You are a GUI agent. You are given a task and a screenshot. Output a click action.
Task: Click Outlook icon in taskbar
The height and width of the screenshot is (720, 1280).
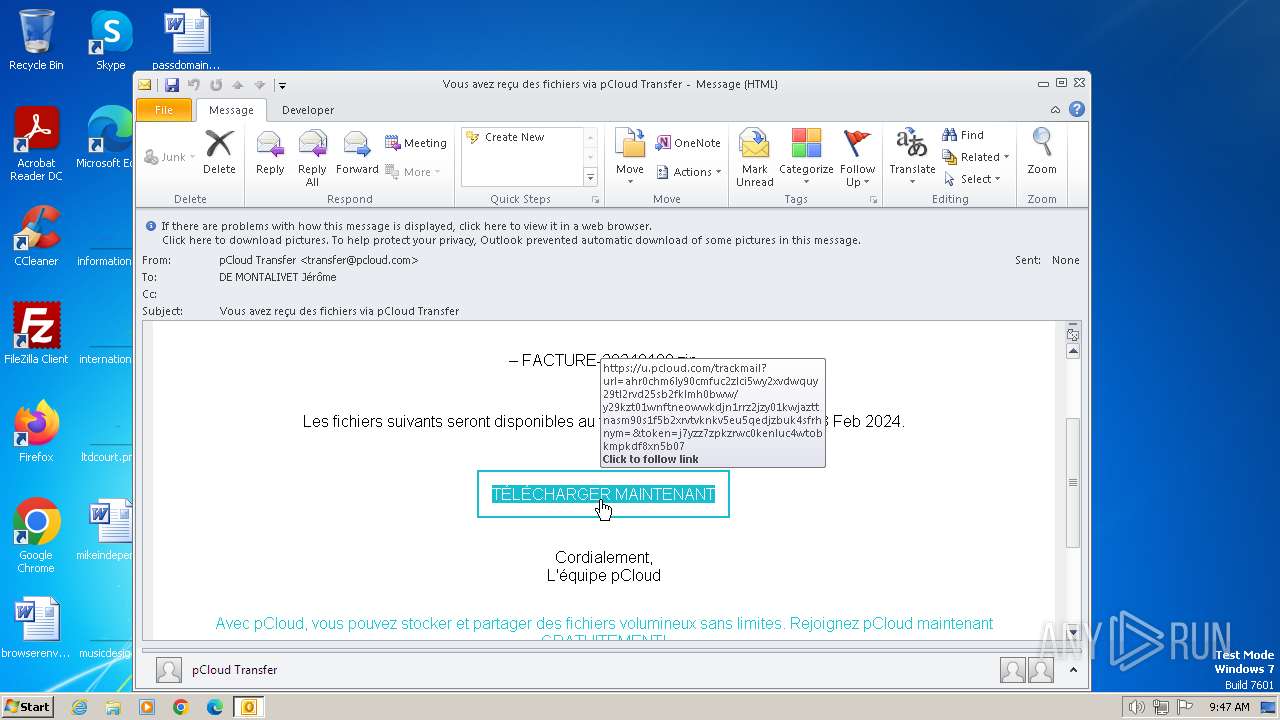[x=248, y=707]
